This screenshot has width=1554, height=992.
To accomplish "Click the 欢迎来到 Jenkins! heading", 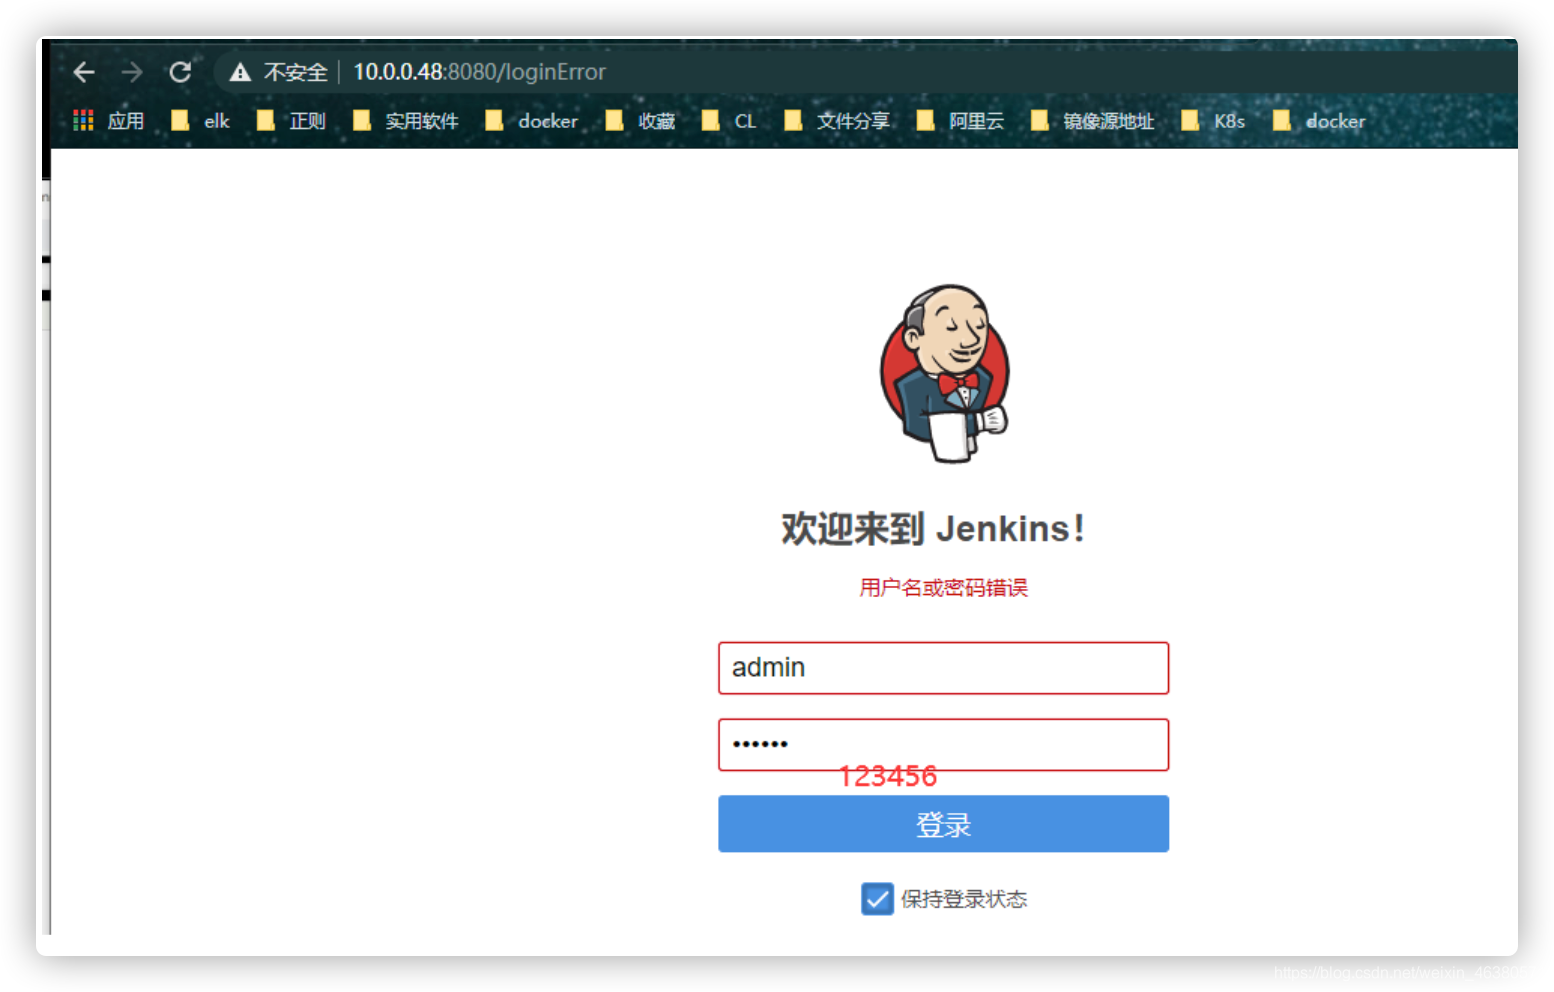I will pos(932,528).
